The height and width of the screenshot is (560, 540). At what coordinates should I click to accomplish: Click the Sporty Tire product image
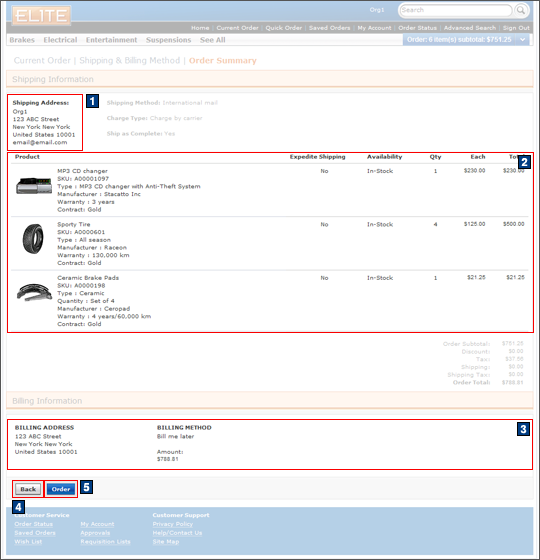(33, 239)
